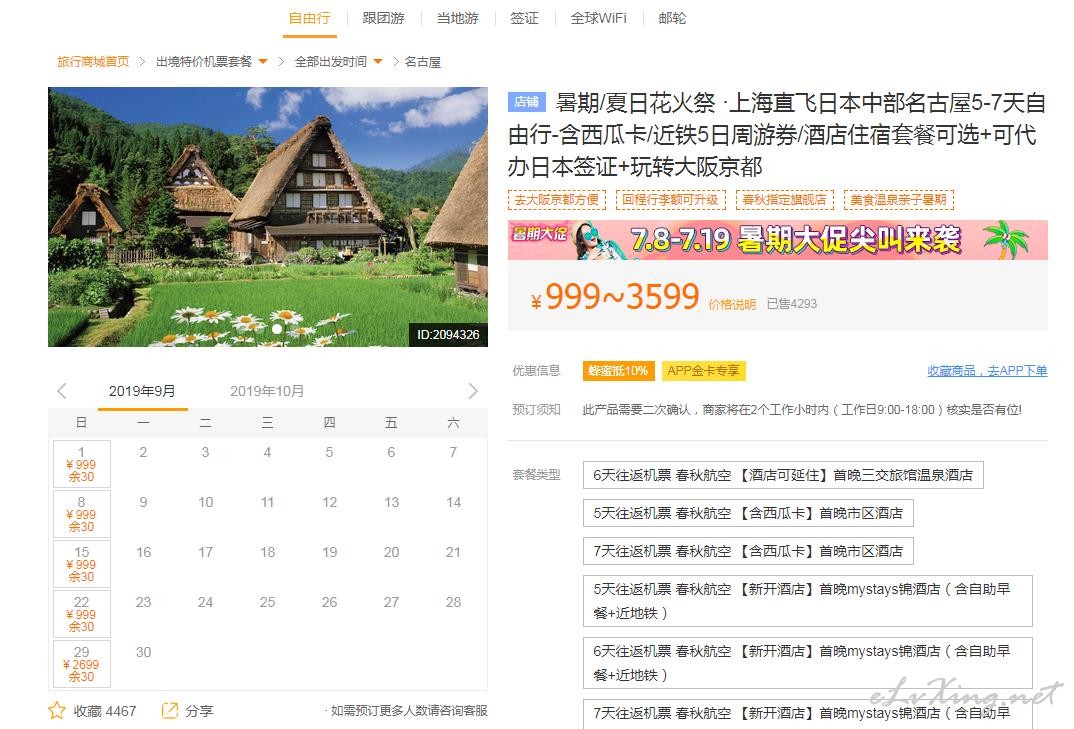Viewport: 1074px width, 729px height.
Task: Click calendar date 14
Action: click(453, 502)
